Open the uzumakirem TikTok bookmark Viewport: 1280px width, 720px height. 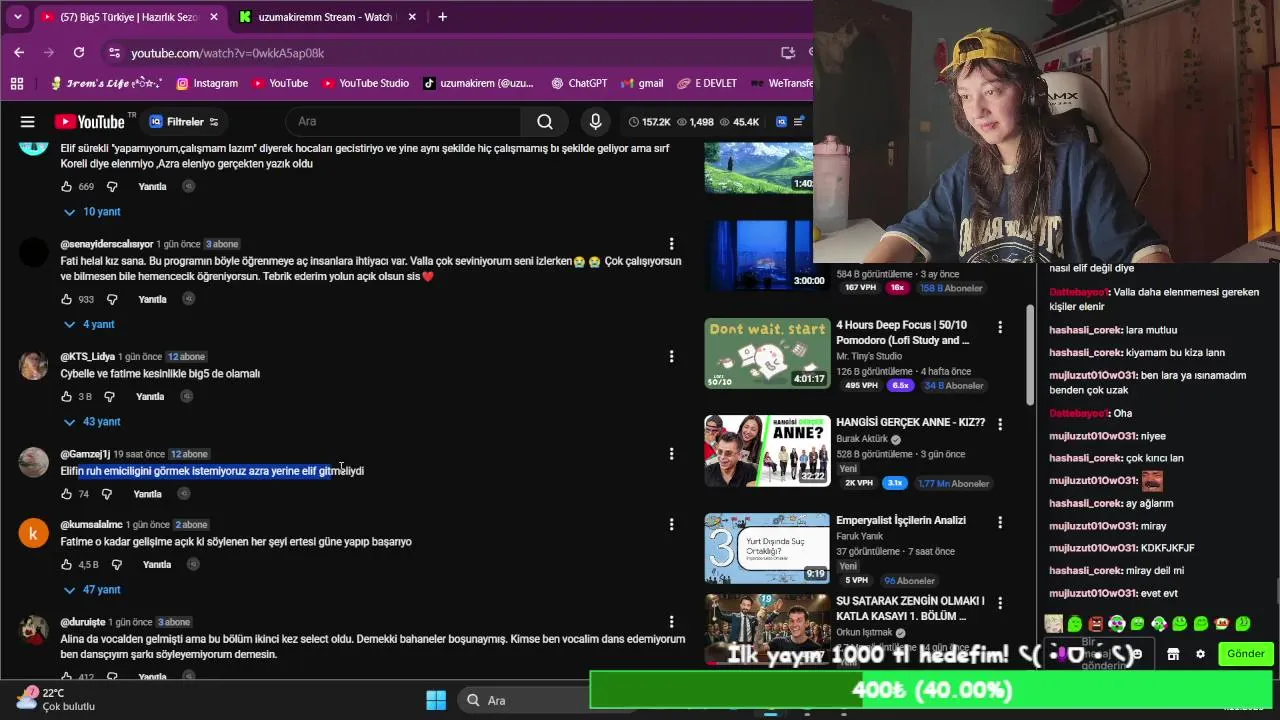point(478,83)
